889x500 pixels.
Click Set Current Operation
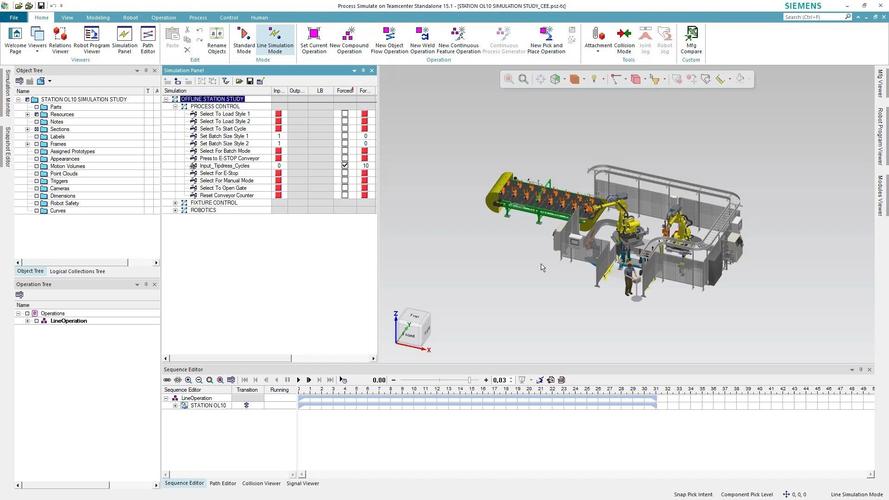(x=314, y=40)
